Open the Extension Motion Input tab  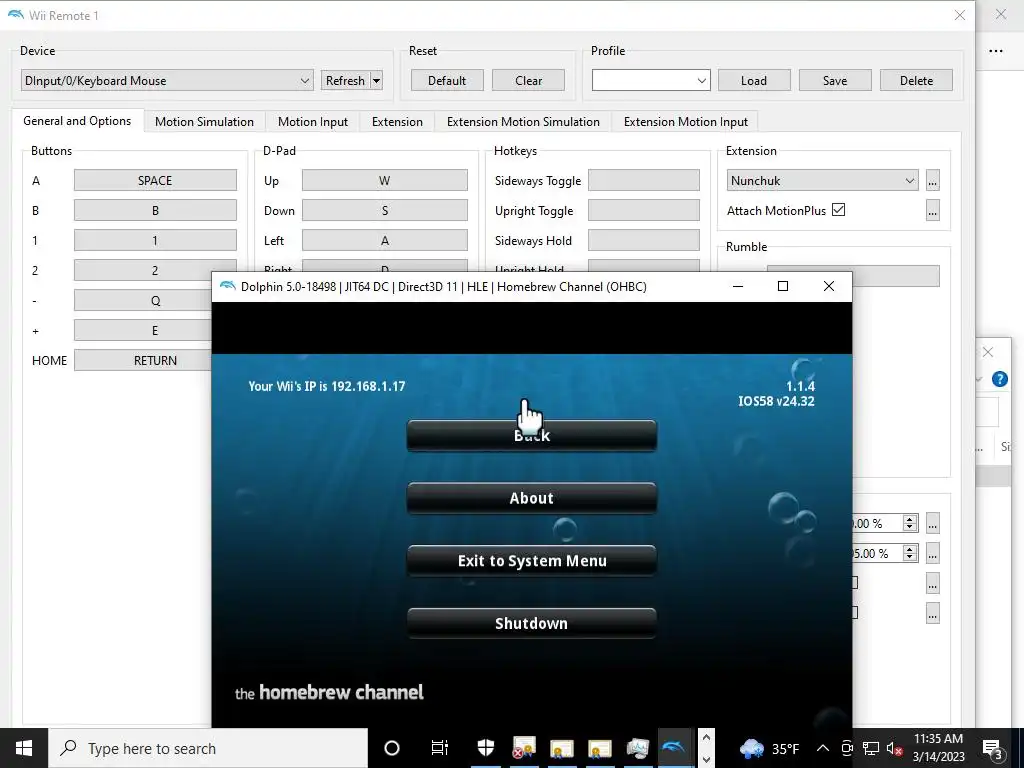point(686,121)
